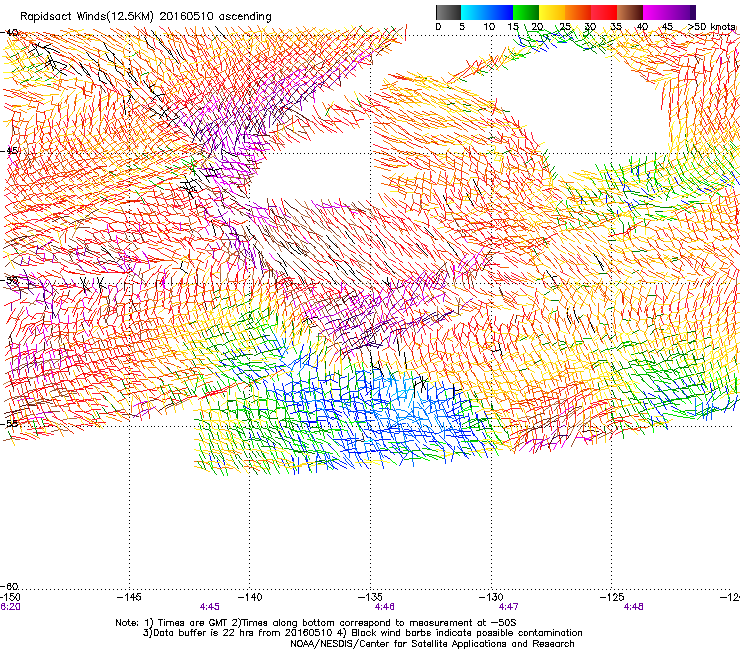Click the '>50 knots' legend label
Viewport: 740px width, 650px height.
(711, 27)
